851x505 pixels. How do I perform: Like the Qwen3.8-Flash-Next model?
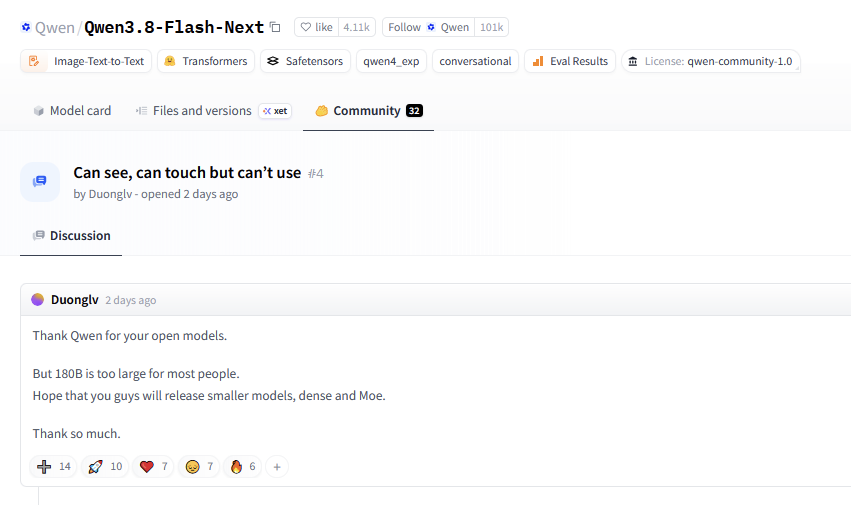(316, 27)
